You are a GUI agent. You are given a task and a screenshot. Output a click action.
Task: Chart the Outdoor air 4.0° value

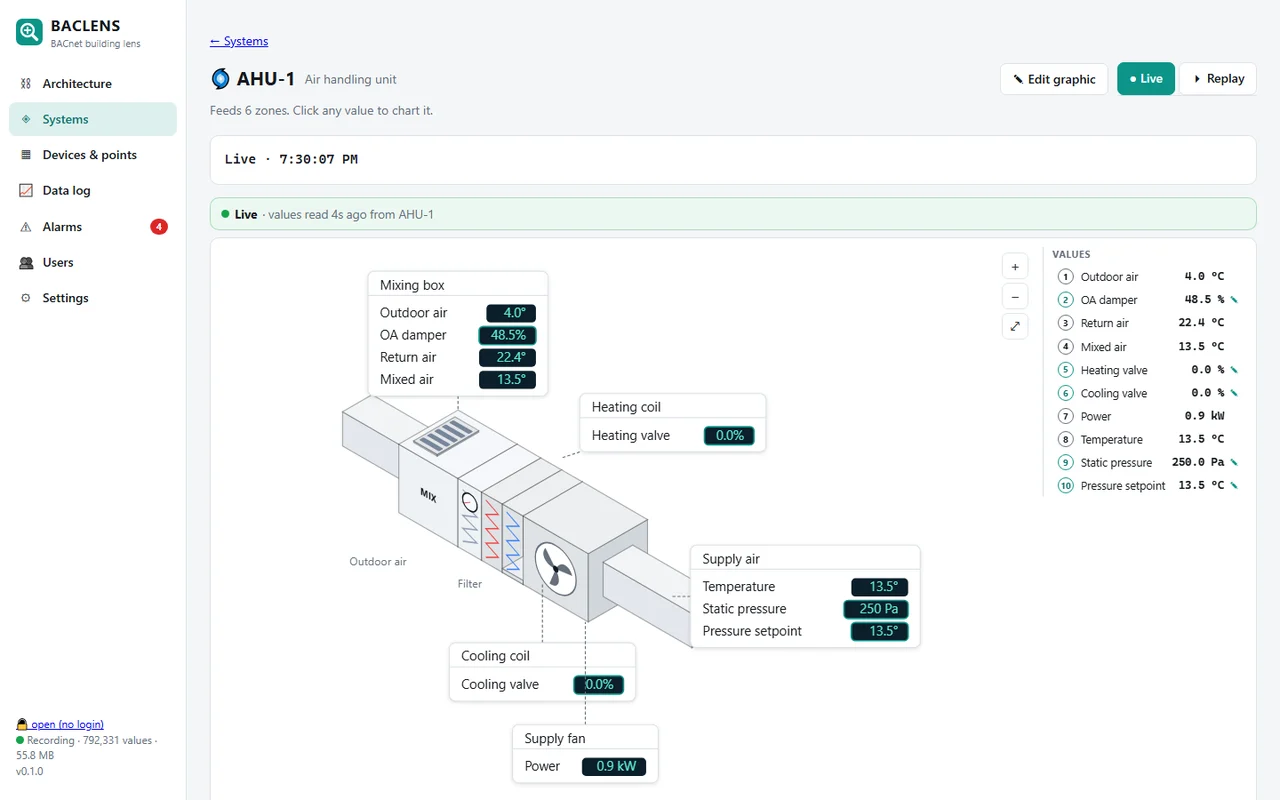tap(511, 313)
